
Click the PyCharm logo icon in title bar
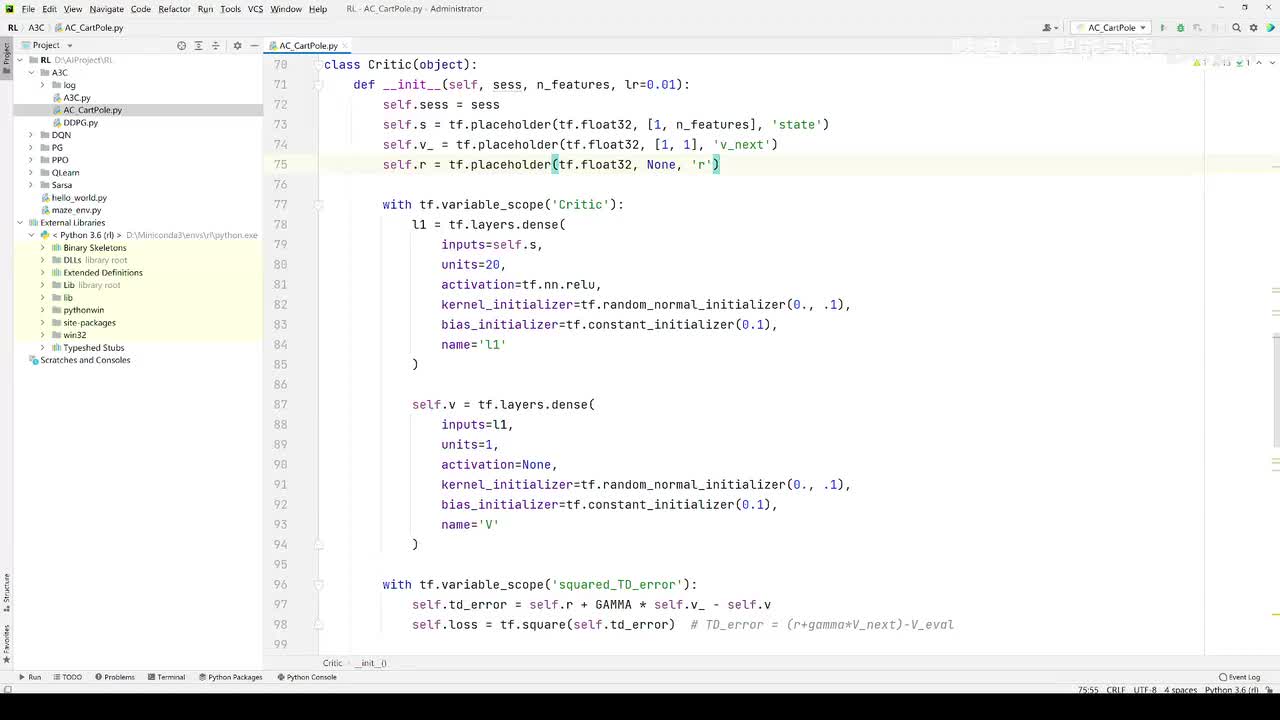click(x=9, y=9)
